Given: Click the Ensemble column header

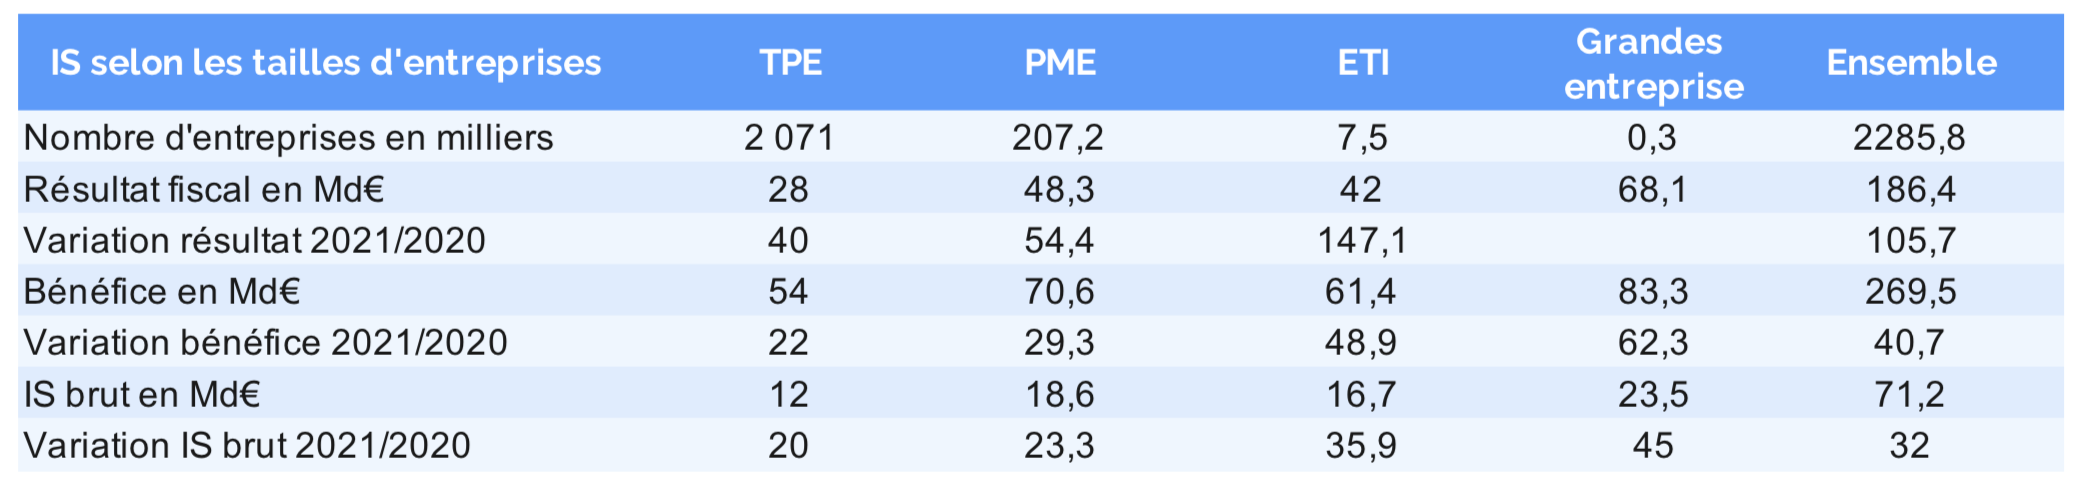Looking at the screenshot, I should tap(1911, 63).
